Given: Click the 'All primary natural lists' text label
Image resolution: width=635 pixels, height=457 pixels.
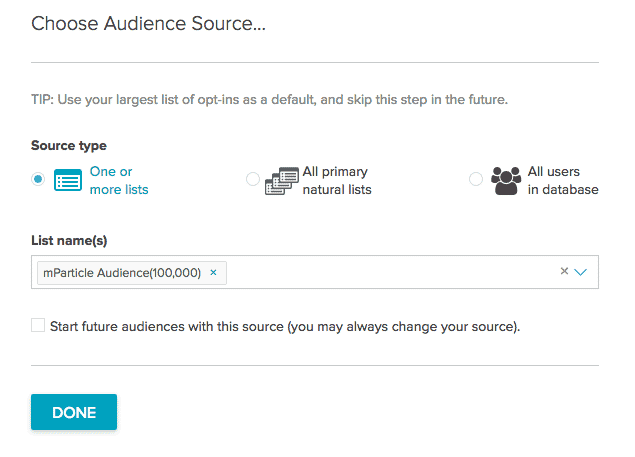Looking at the screenshot, I should (337, 180).
